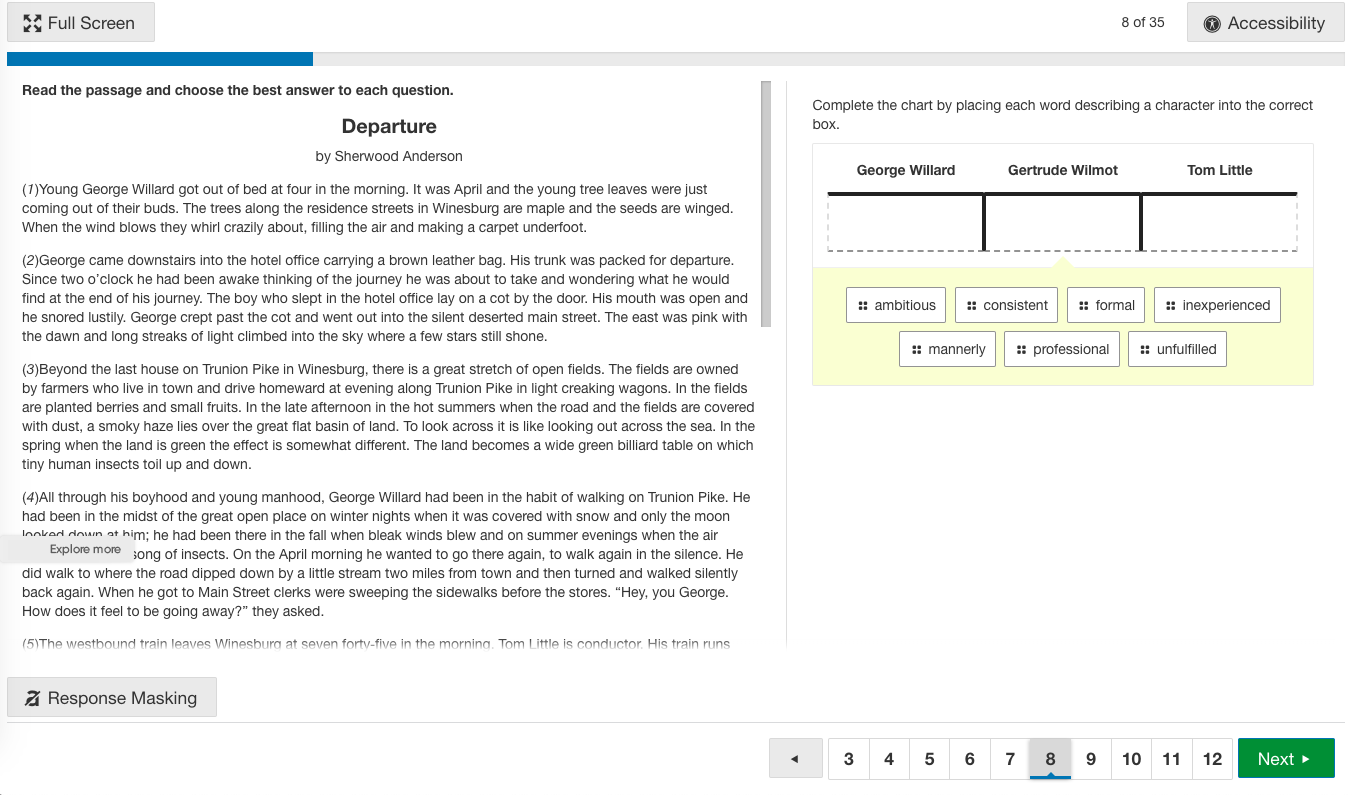Click the '8 of 35' question counter
This screenshot has height=795, width=1352.
(x=1143, y=22)
